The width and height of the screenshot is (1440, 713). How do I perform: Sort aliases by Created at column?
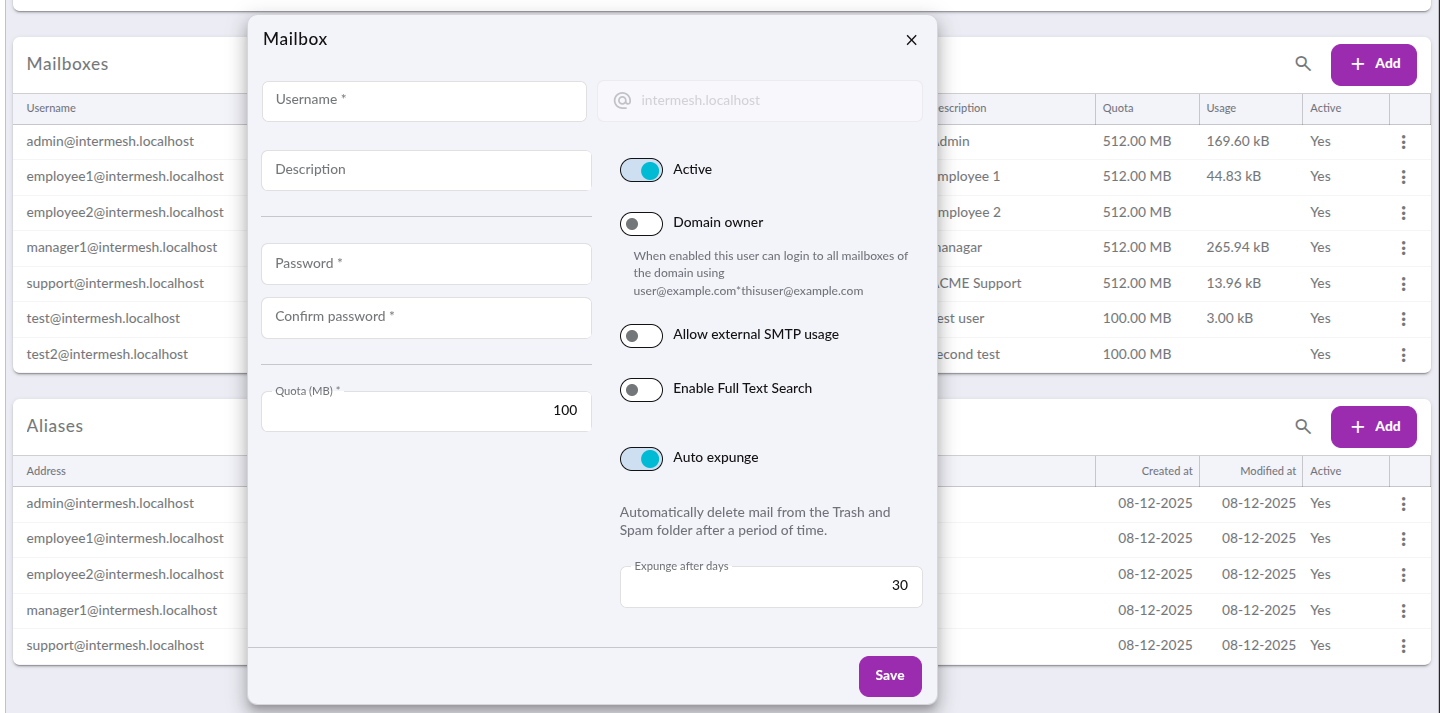(x=1147, y=471)
